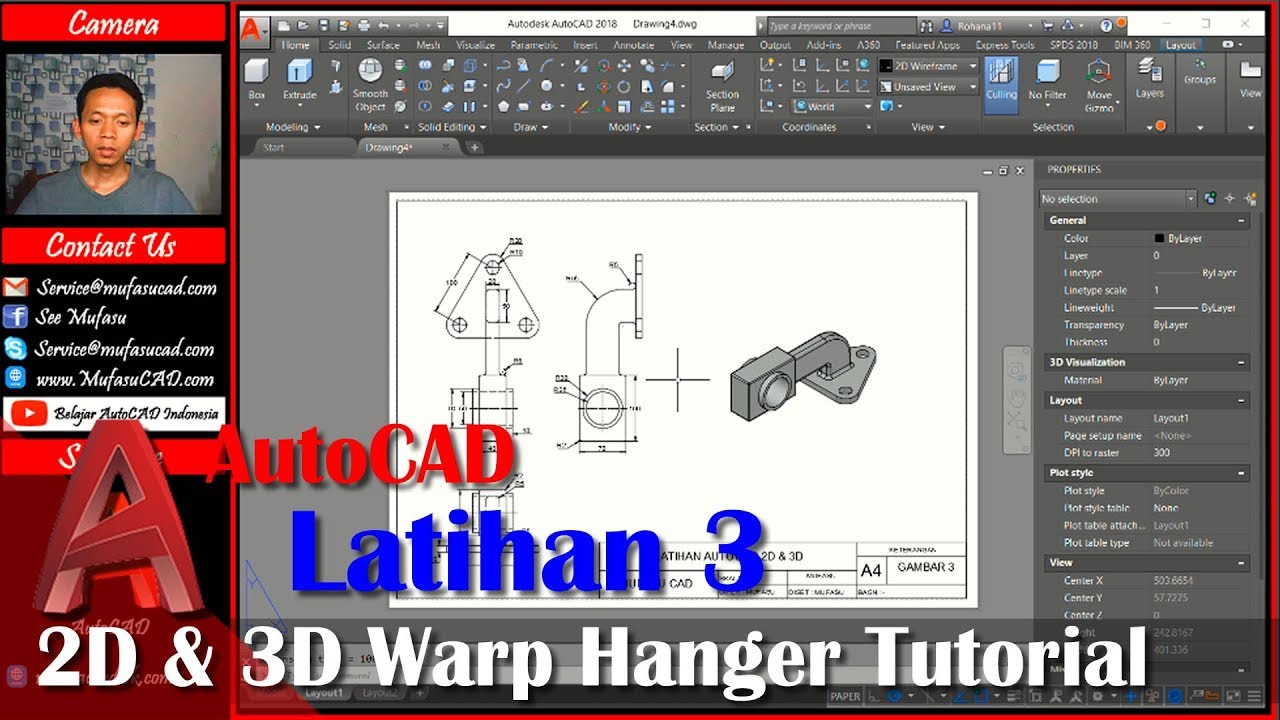
Task: Switch to the Express Tools ribbon tab
Action: click(1005, 45)
